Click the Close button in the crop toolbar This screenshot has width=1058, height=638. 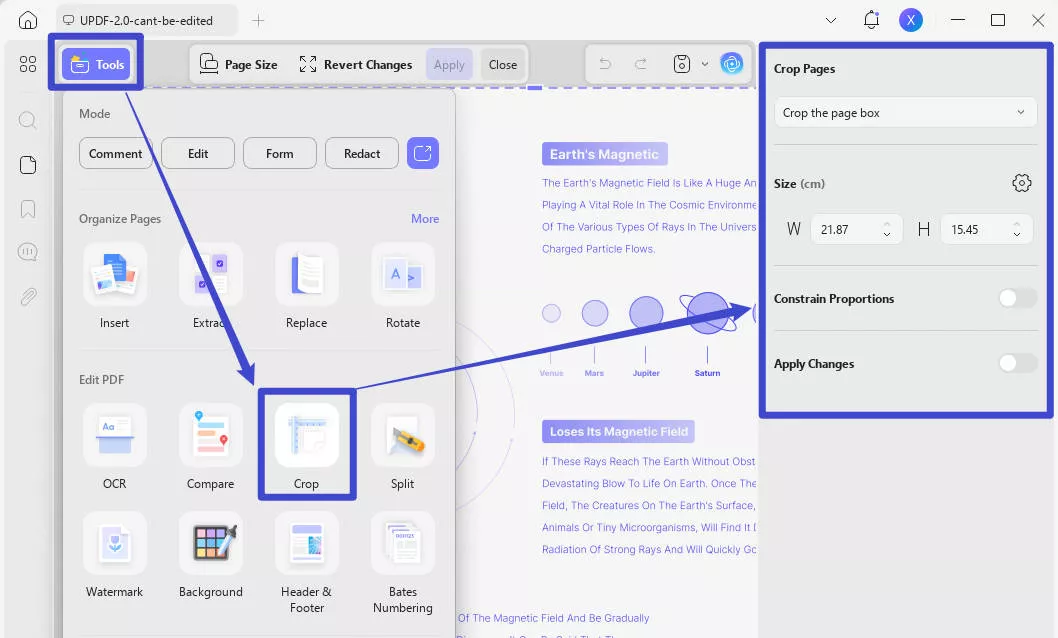502,63
